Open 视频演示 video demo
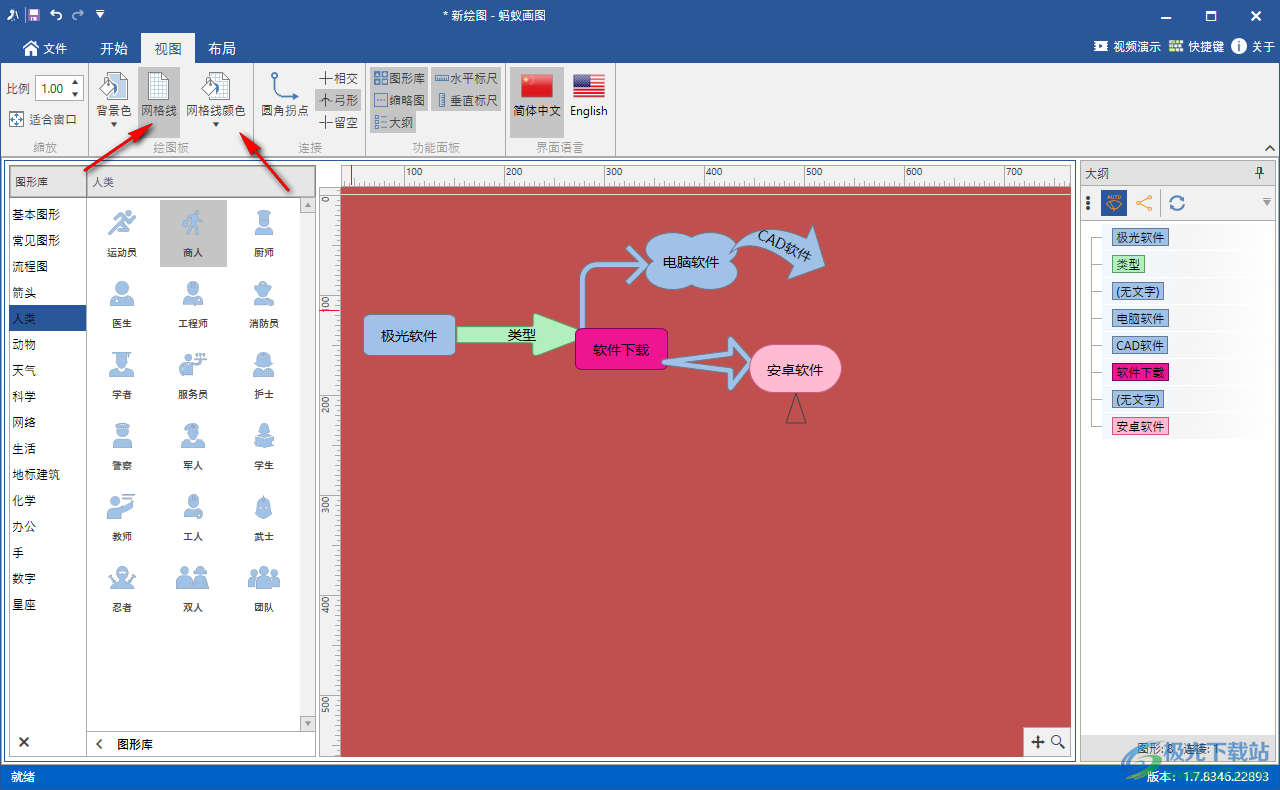 1127,46
